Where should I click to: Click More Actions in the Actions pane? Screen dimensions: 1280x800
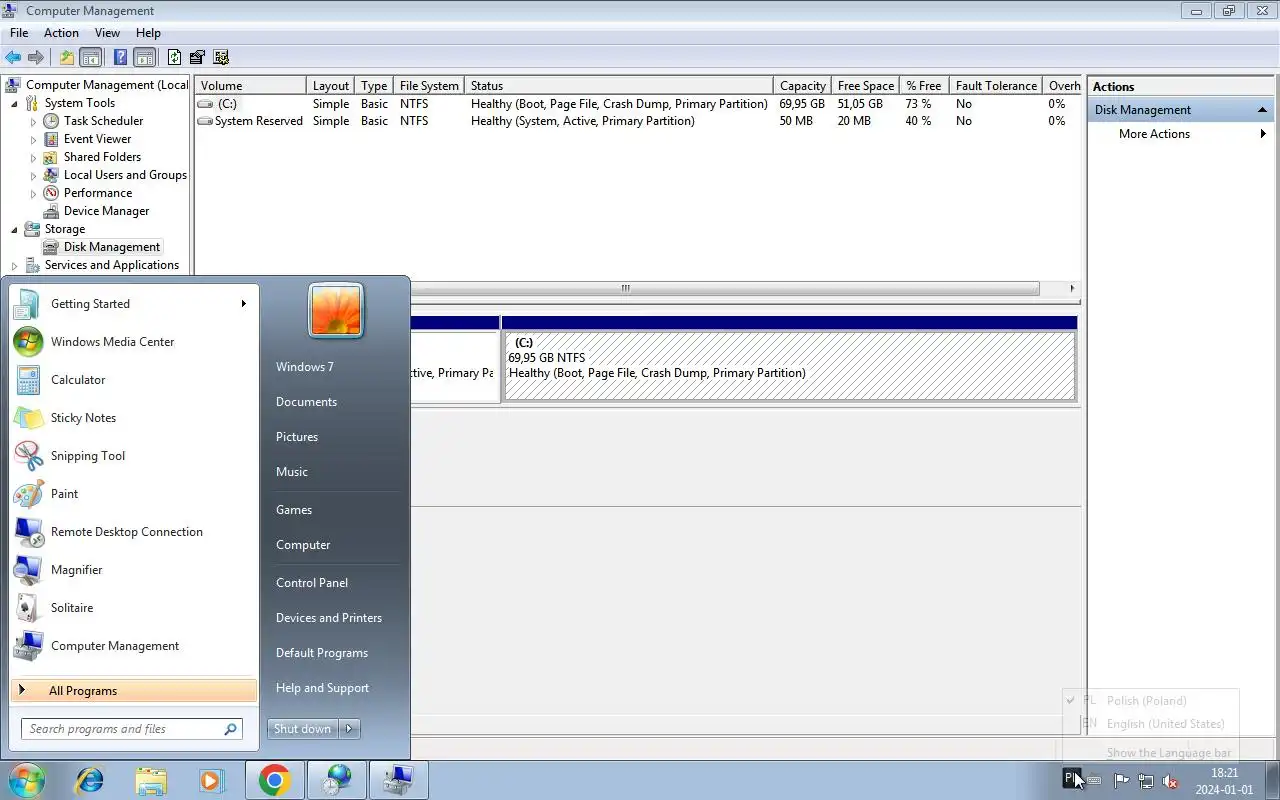pyautogui.click(x=1154, y=134)
